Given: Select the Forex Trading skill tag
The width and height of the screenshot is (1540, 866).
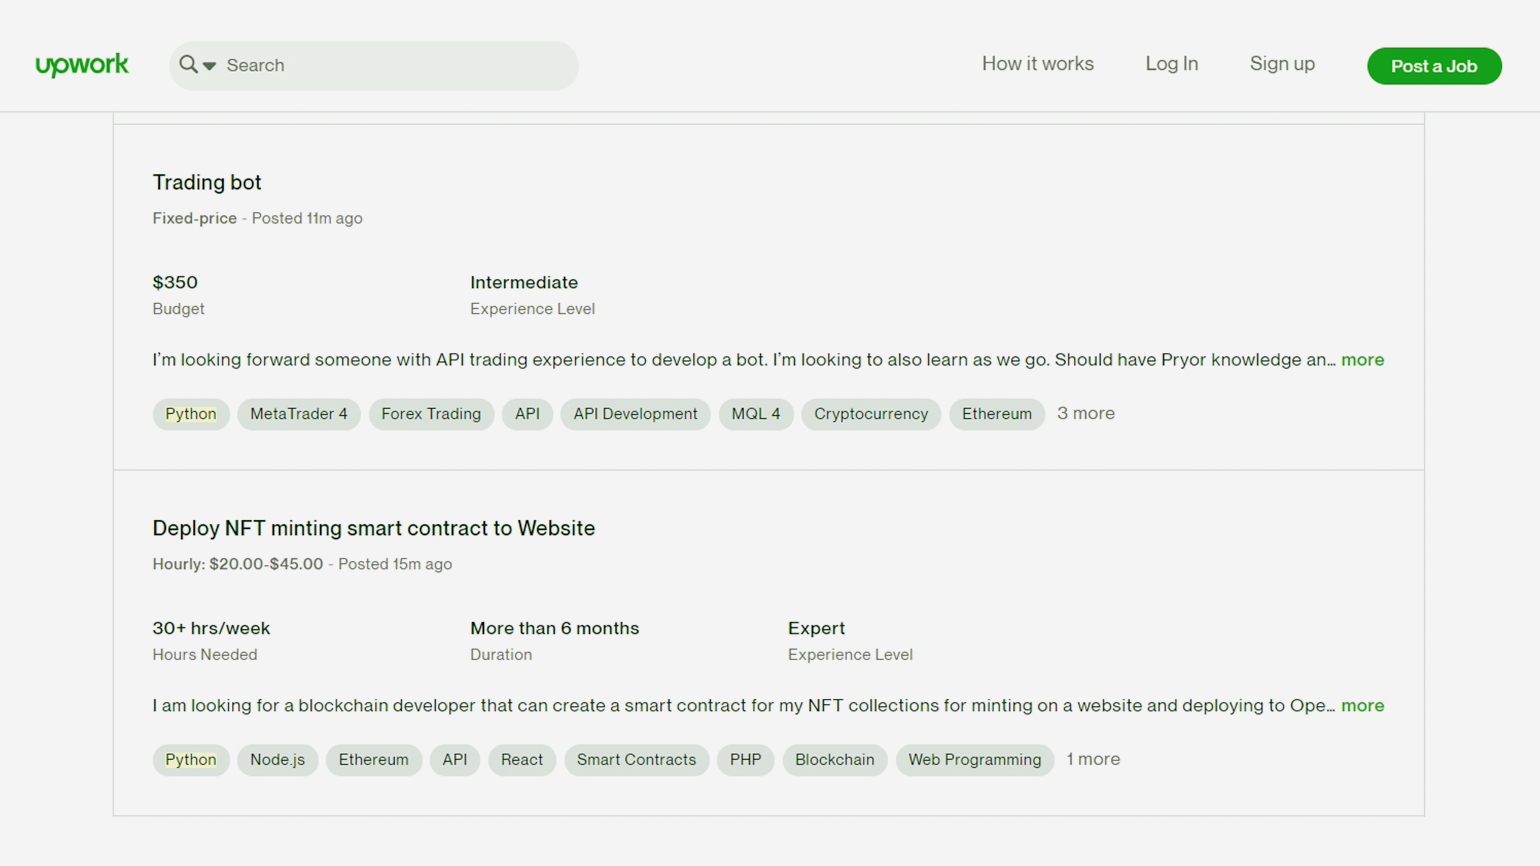Looking at the screenshot, I should pos(431,414).
